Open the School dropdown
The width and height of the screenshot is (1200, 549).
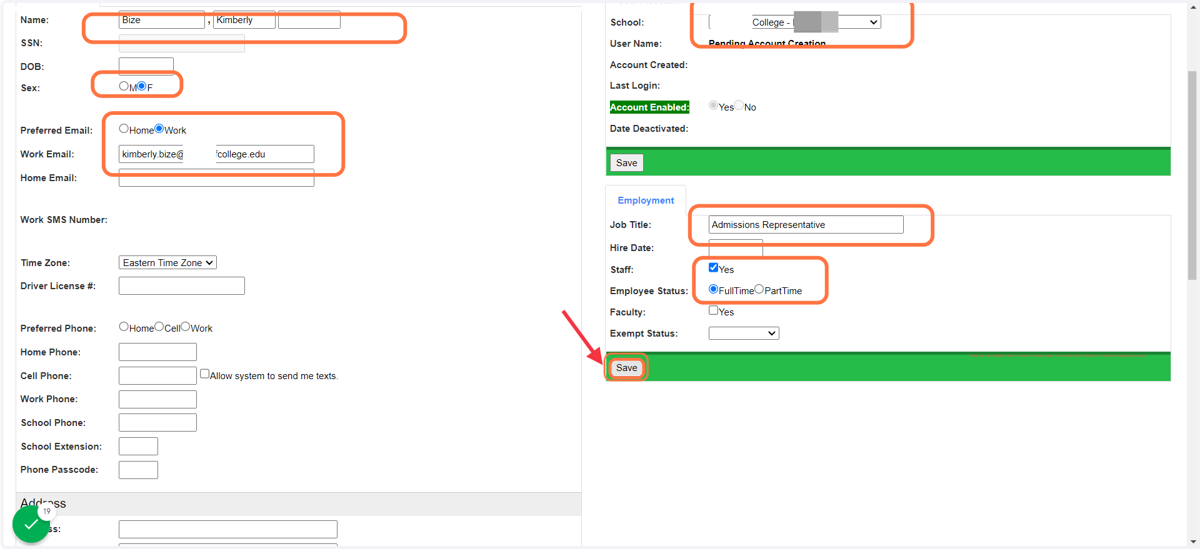(795, 22)
